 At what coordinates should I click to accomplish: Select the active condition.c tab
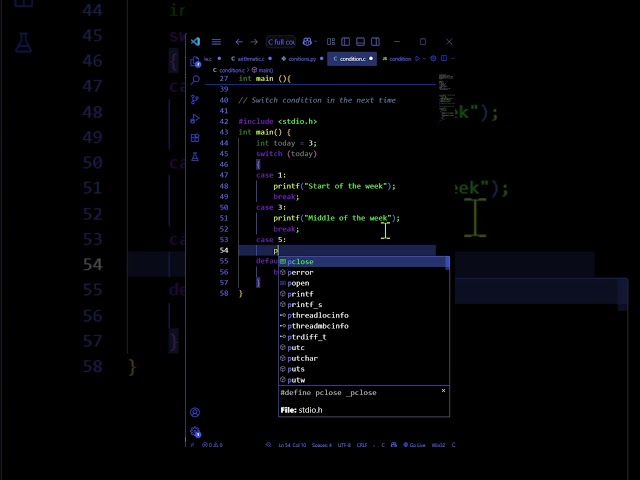click(352, 59)
